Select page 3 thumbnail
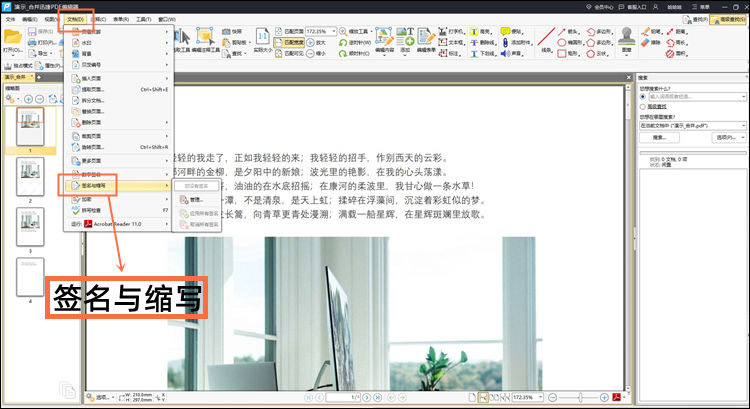This screenshot has height=409, width=750. pyautogui.click(x=30, y=227)
